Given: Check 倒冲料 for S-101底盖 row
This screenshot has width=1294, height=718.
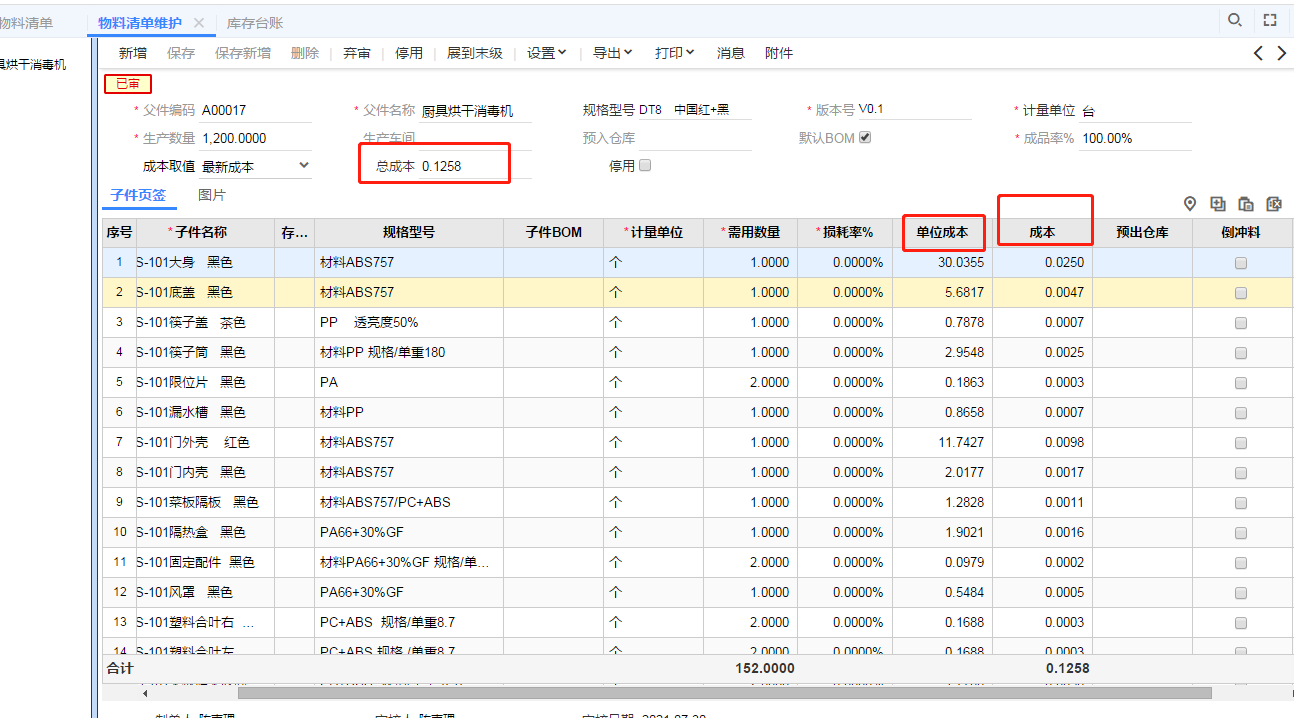Looking at the screenshot, I should pos(1241,293).
